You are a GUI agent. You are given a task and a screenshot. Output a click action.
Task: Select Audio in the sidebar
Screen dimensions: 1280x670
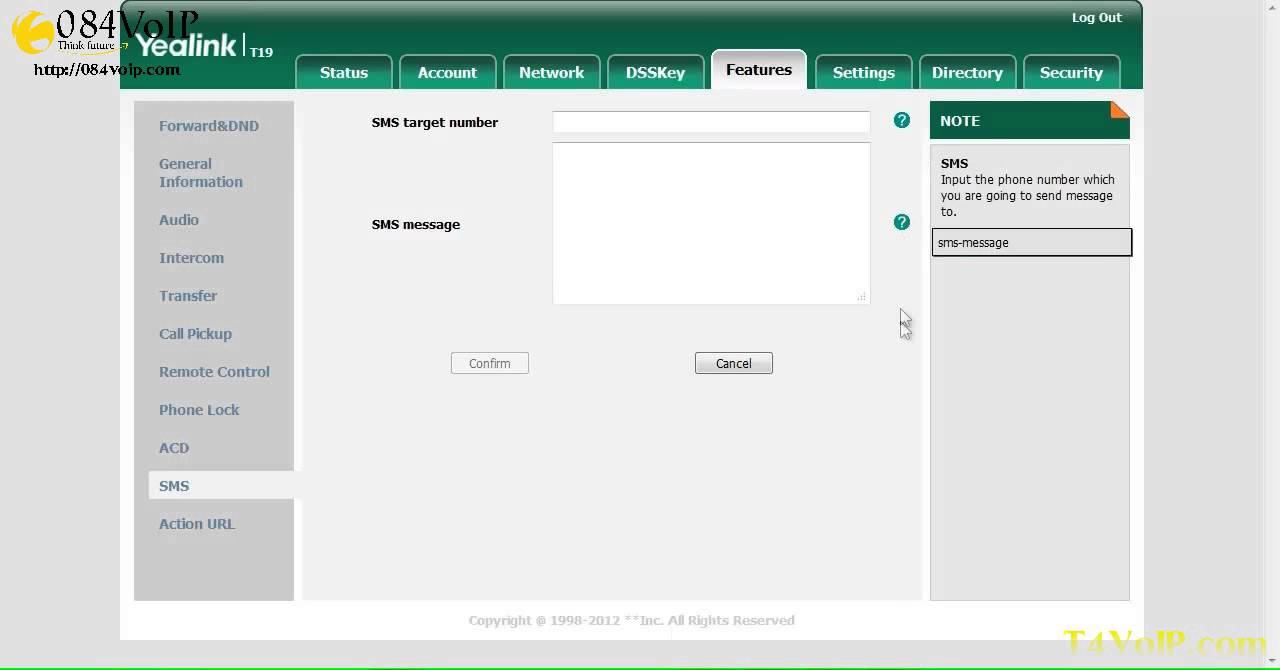click(x=179, y=220)
